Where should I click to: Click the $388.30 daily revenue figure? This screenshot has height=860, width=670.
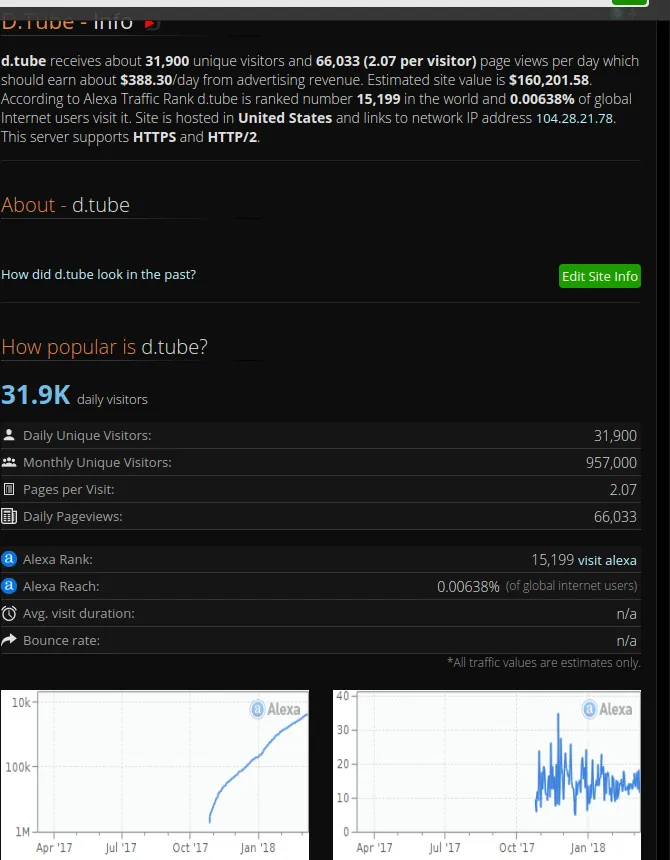146,80
